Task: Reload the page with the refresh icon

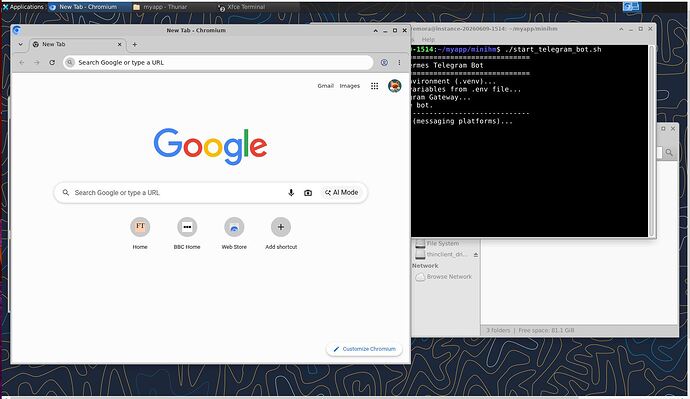Action: [52, 62]
